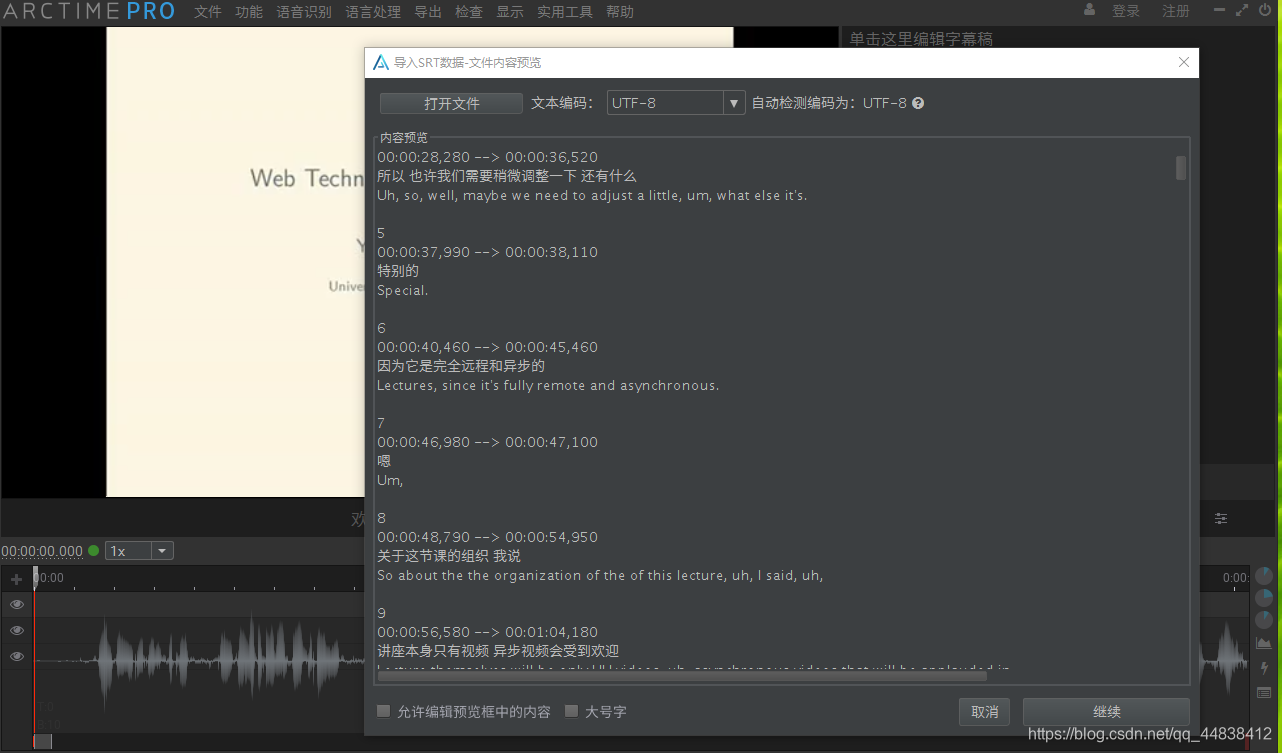The width and height of the screenshot is (1282, 753).
Task: Click the text 自动检测编码为：UTF-8
Action: point(829,103)
